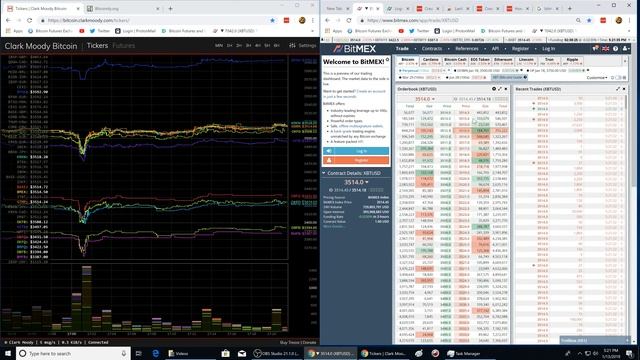This screenshot has height=360, width=640.
Task: Open YouTube bookmark in Clark Moody window
Action: coord(82,31)
